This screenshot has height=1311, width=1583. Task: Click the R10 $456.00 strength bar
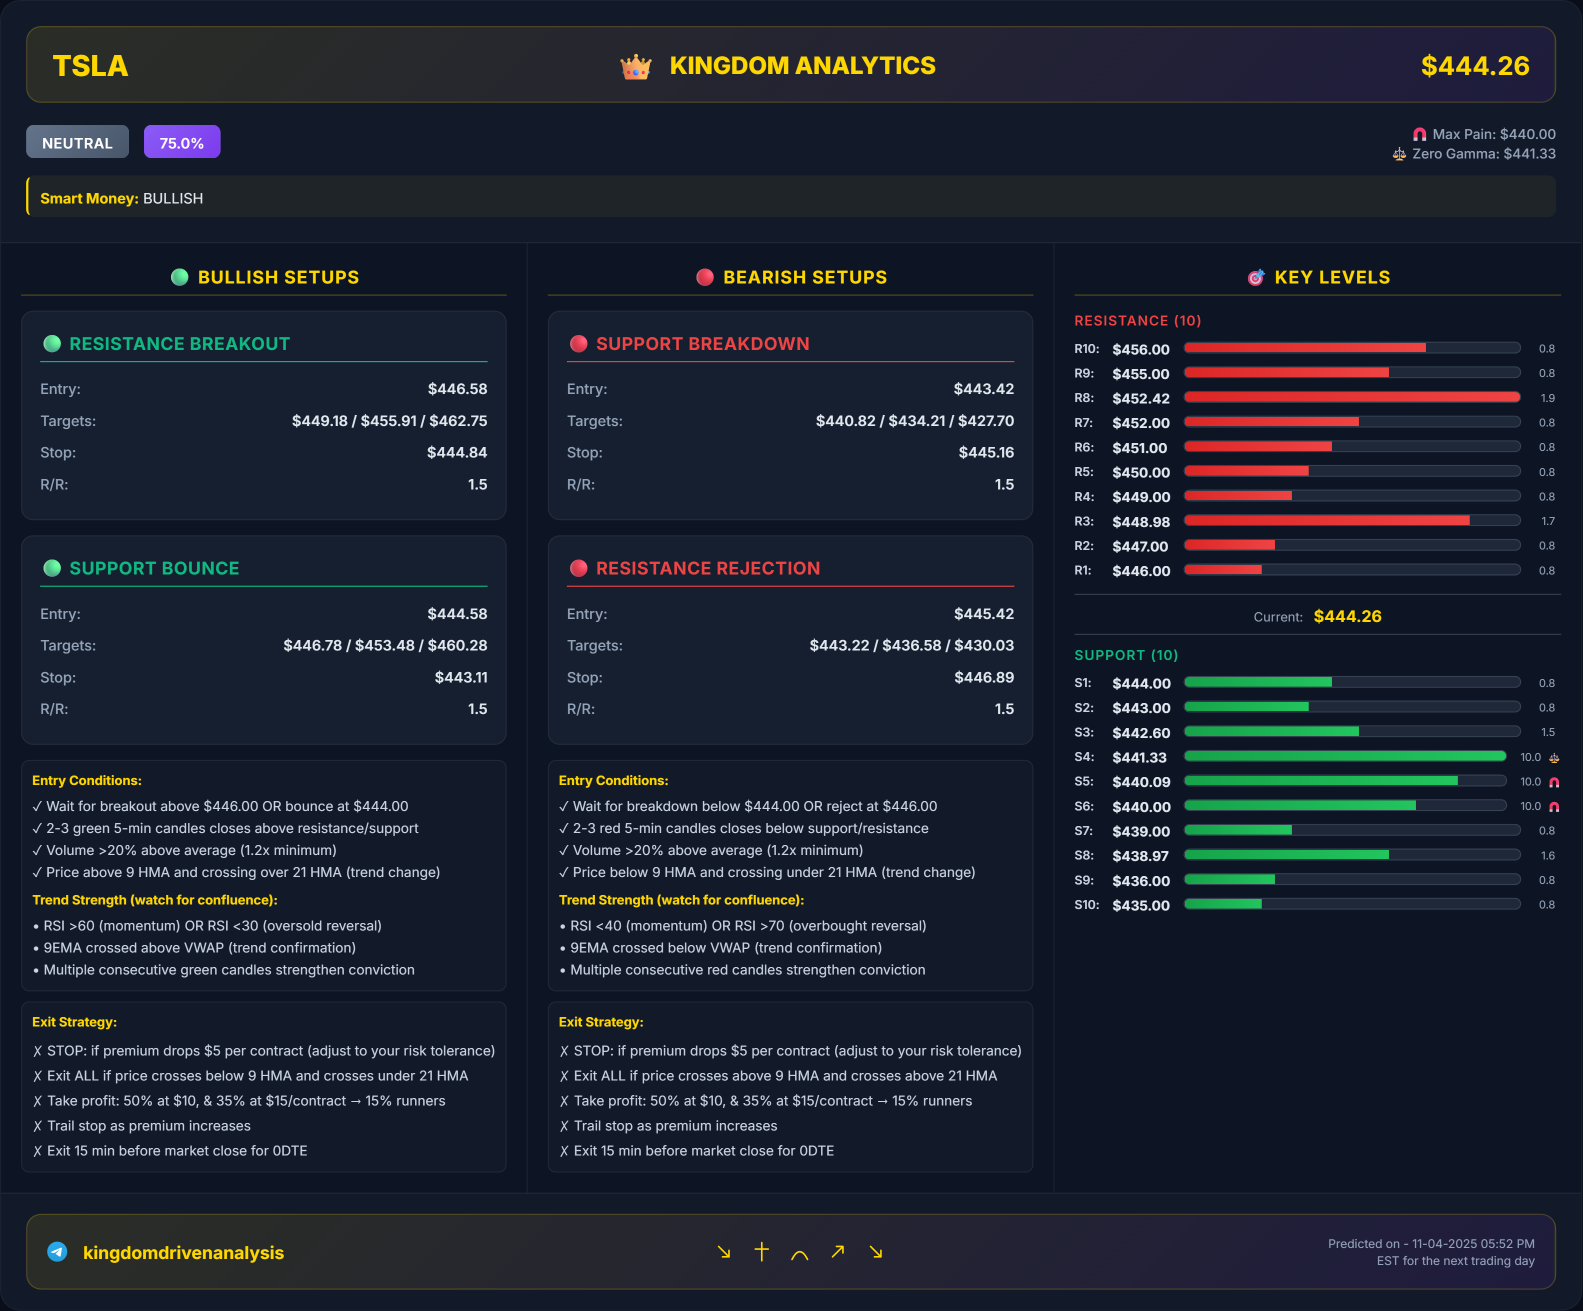pos(1352,348)
